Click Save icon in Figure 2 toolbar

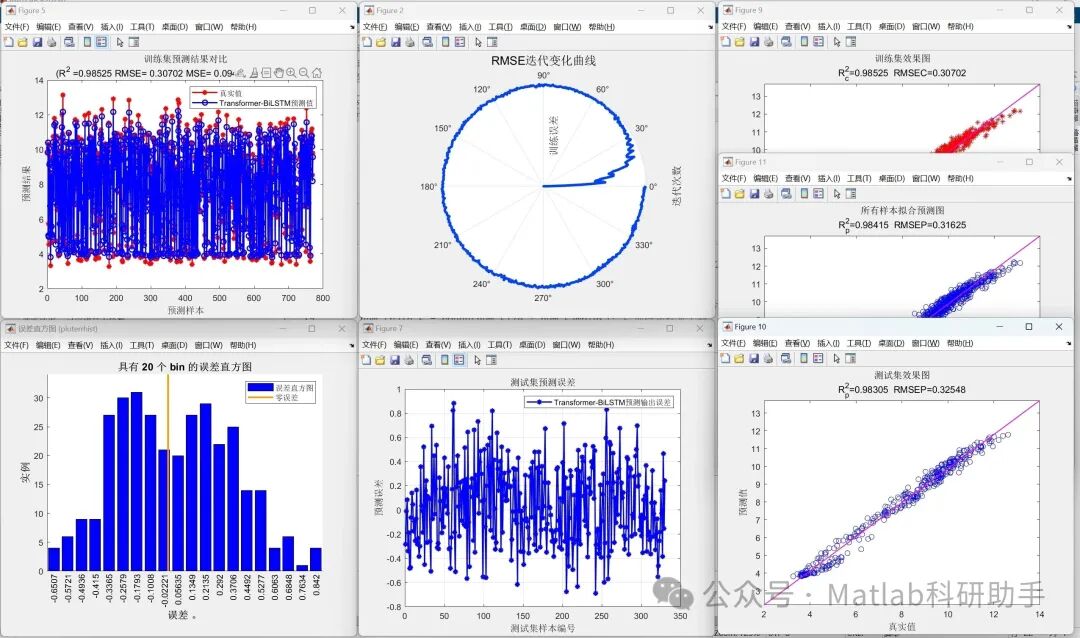click(395, 42)
